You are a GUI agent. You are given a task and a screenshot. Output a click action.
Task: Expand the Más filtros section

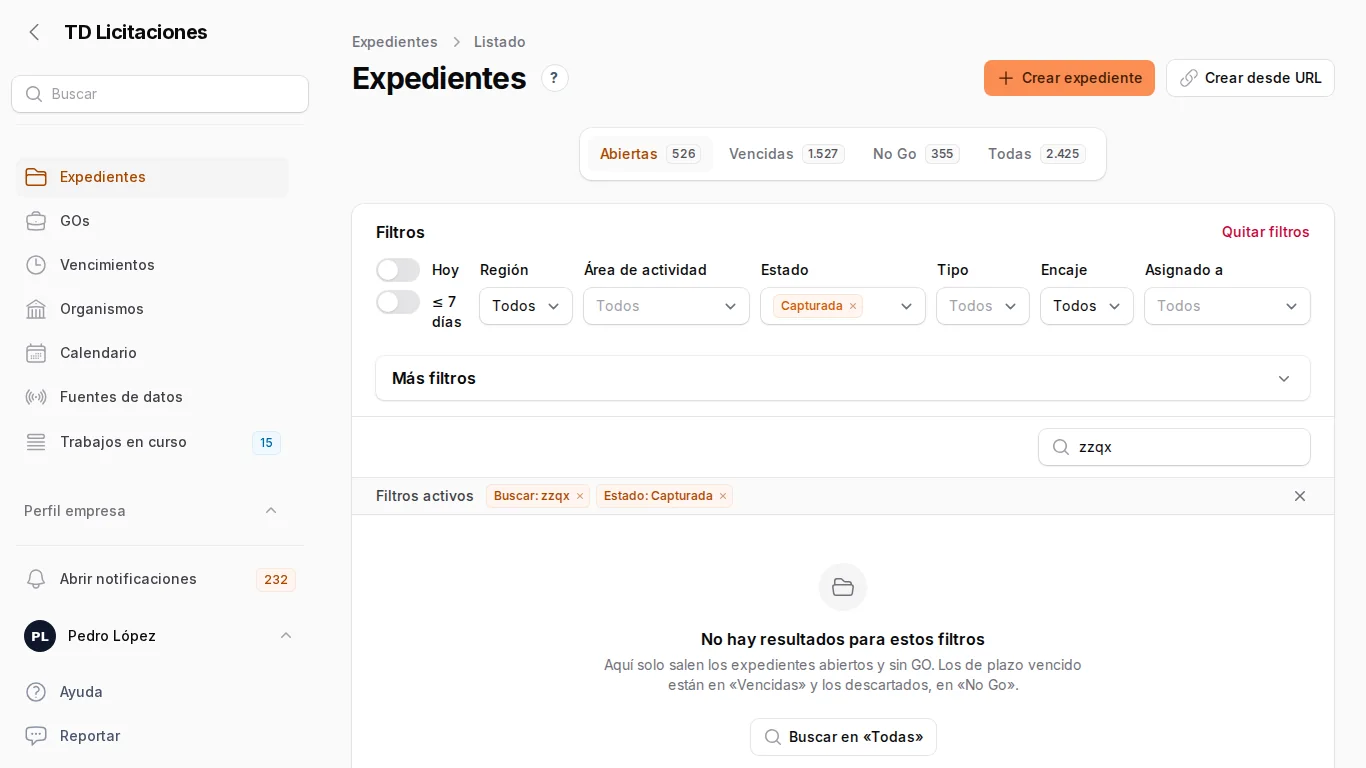point(843,378)
